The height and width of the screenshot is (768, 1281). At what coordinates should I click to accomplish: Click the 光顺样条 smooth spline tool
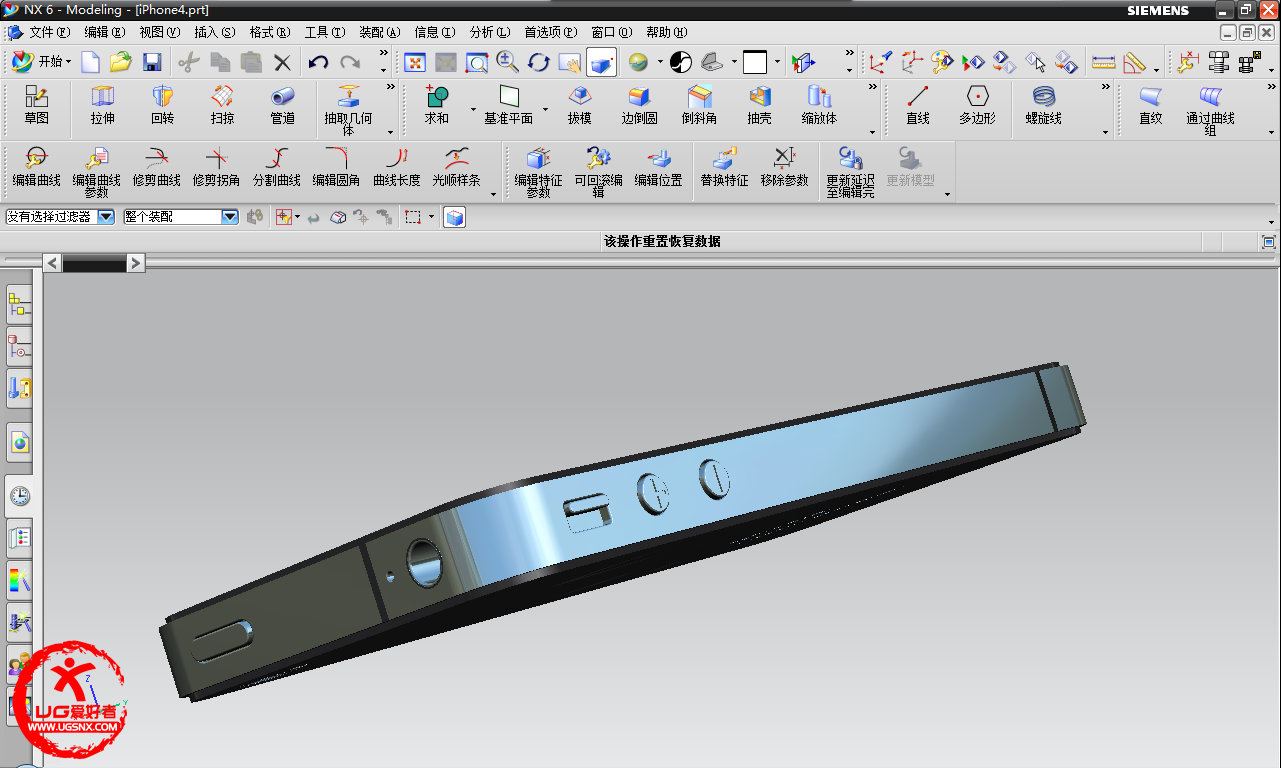pyautogui.click(x=457, y=168)
